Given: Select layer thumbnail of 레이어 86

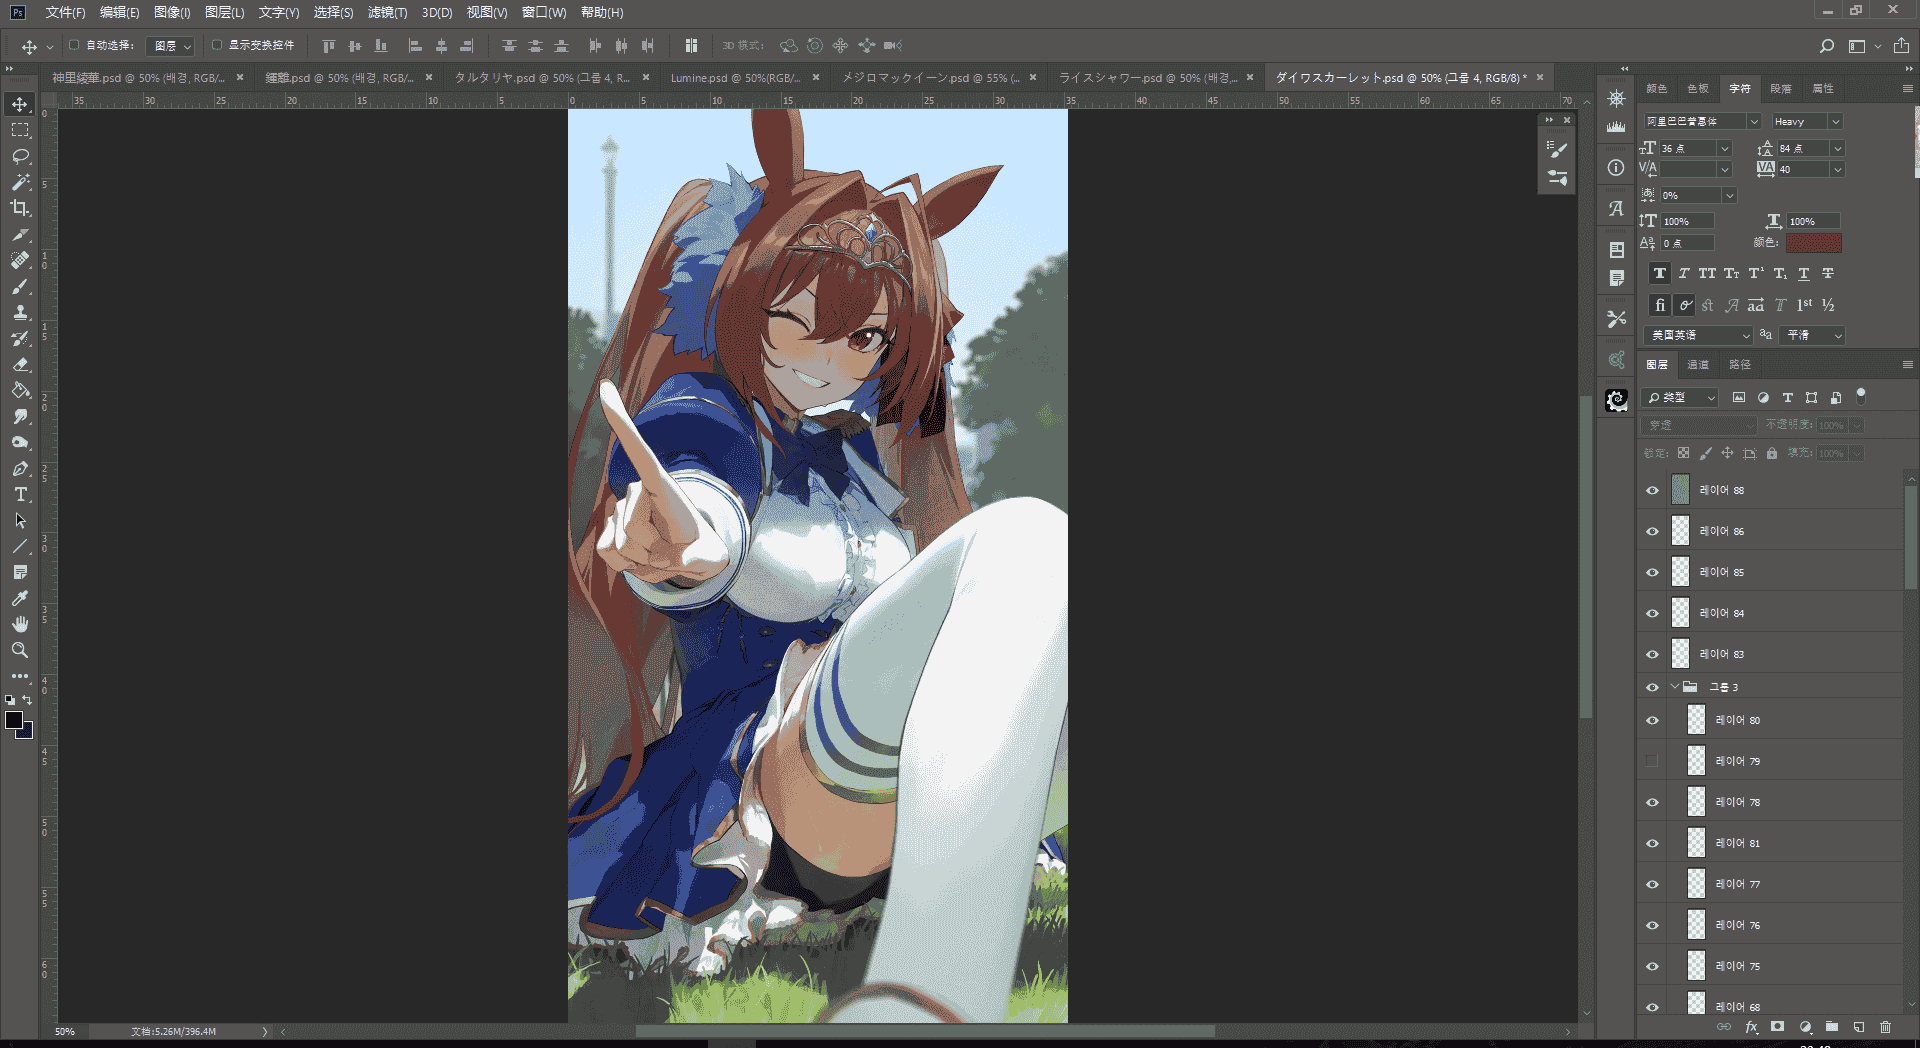Looking at the screenshot, I should [1680, 531].
